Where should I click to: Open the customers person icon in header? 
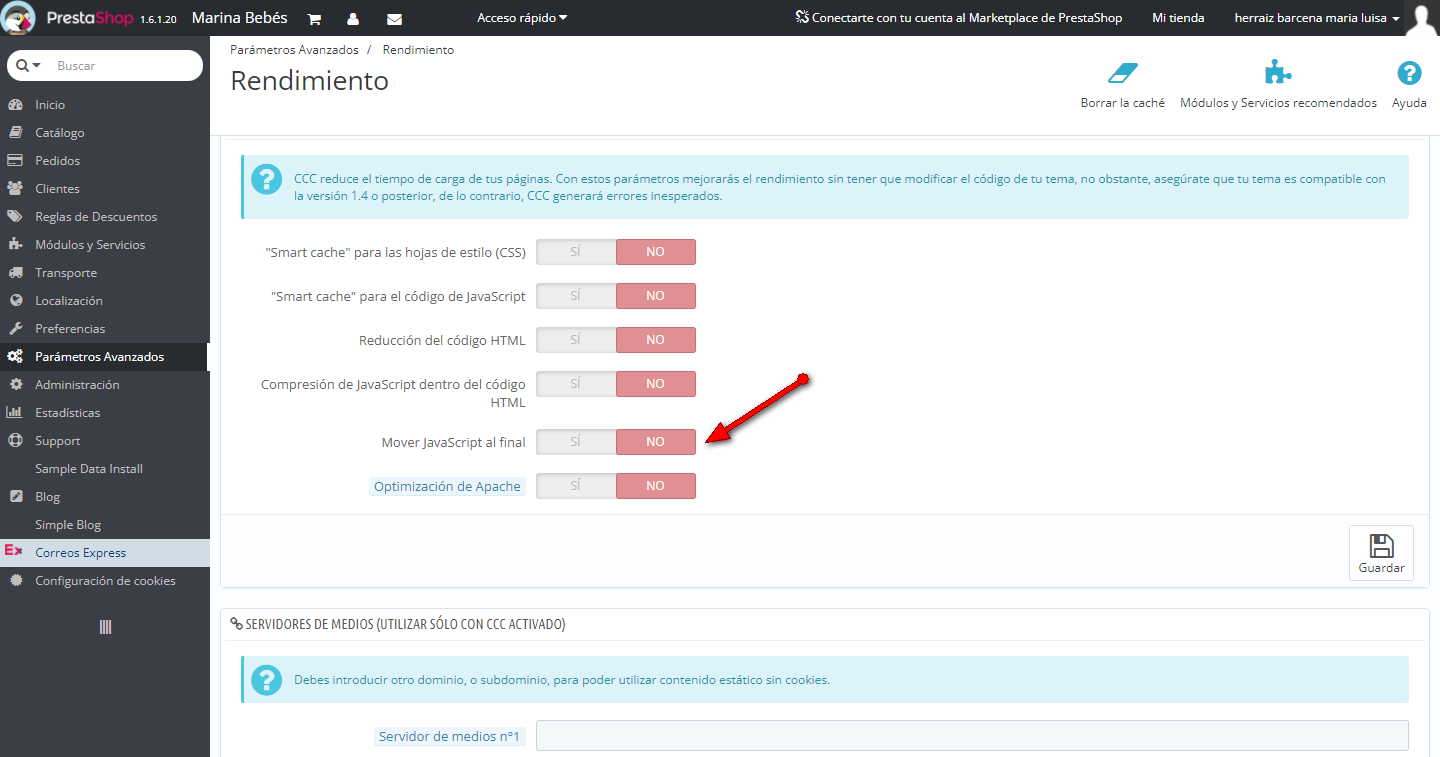pyautogui.click(x=353, y=19)
